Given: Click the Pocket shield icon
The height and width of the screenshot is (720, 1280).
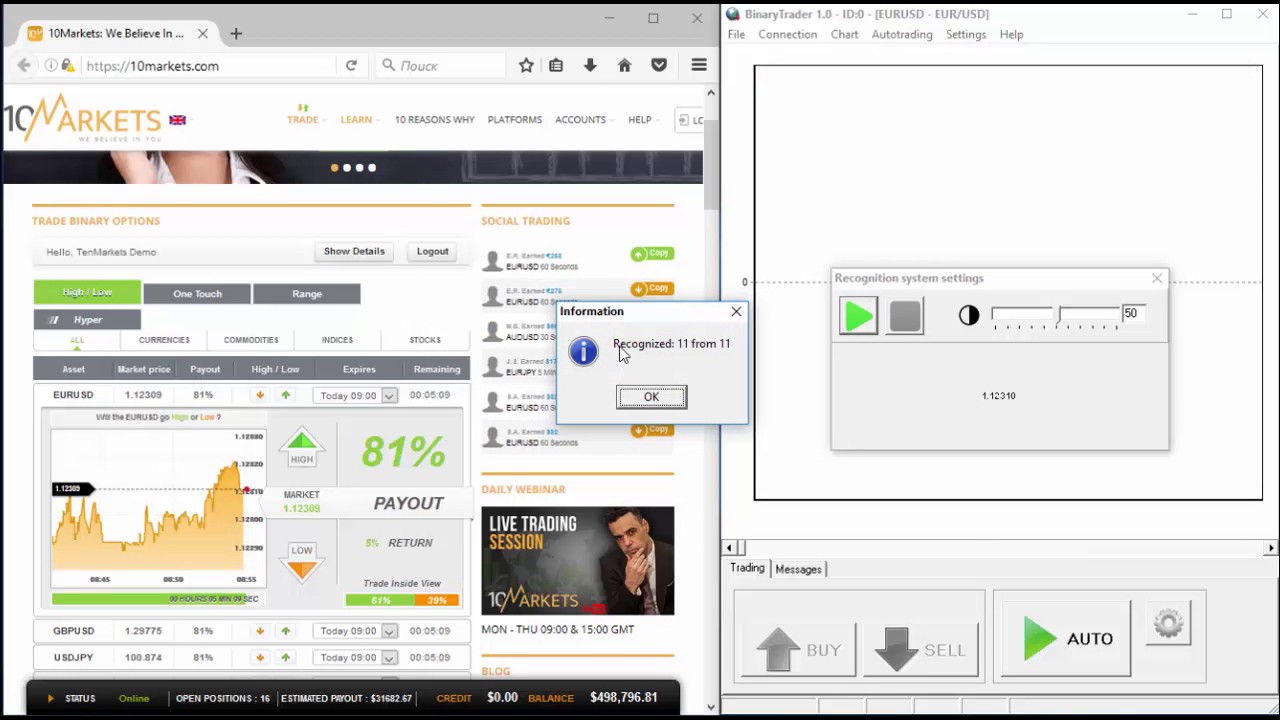Looking at the screenshot, I should (659, 66).
